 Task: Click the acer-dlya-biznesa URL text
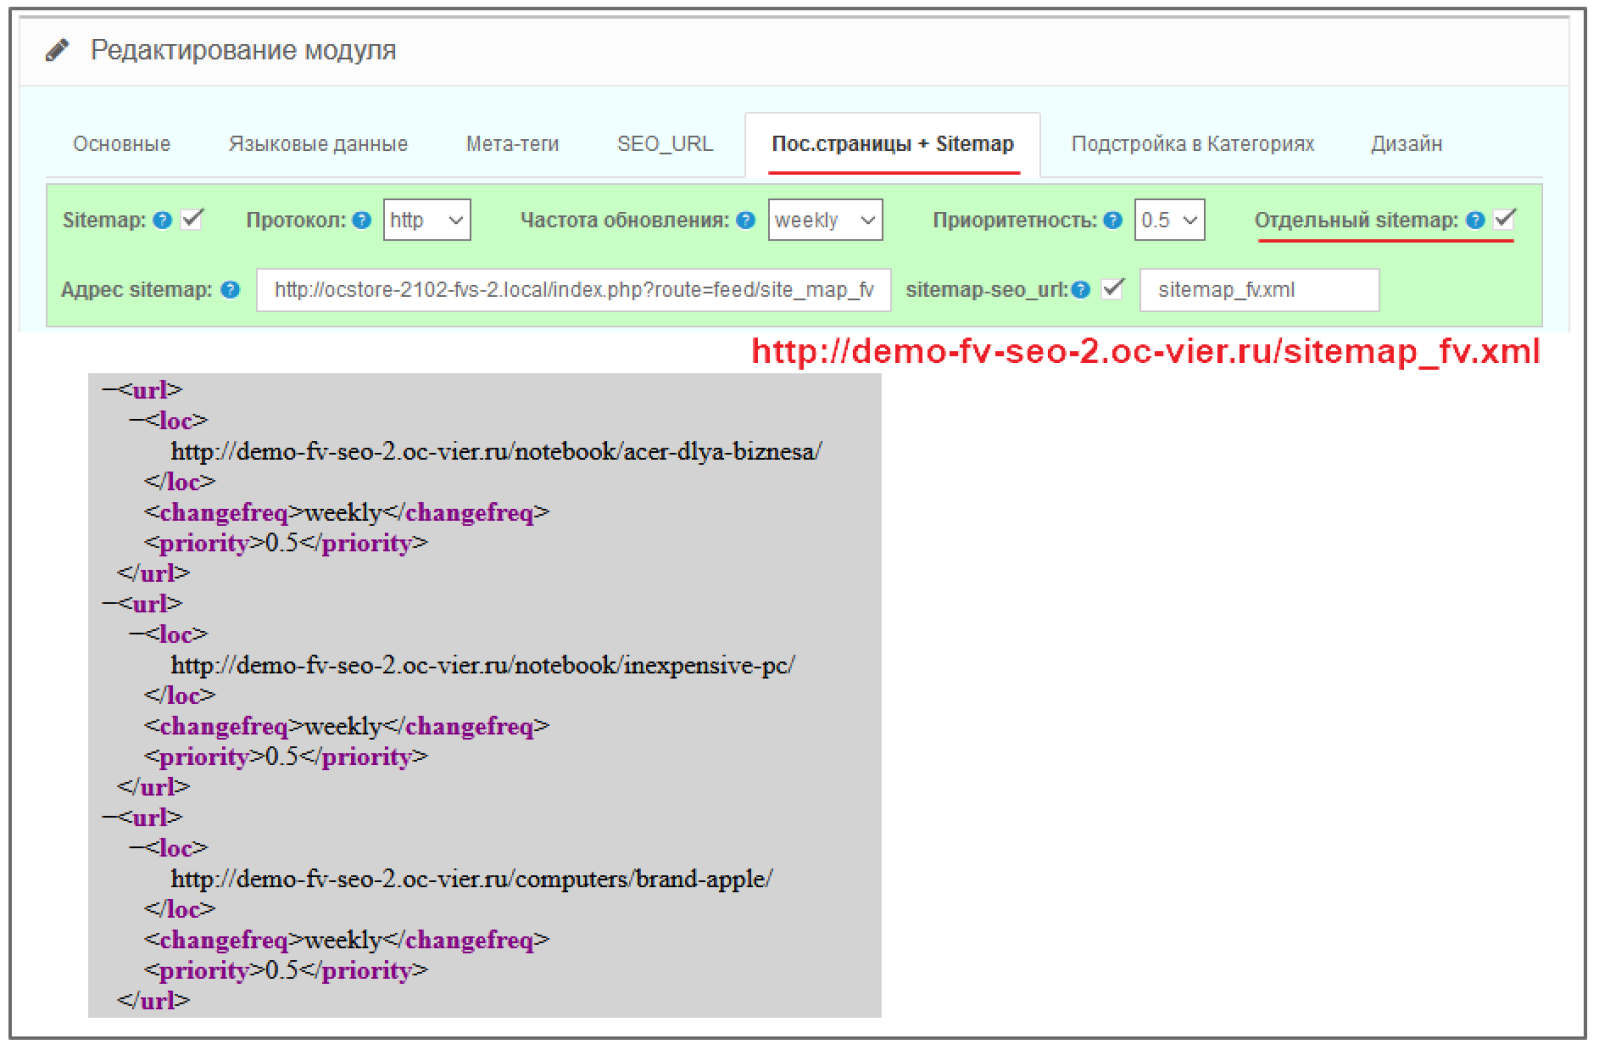496,452
